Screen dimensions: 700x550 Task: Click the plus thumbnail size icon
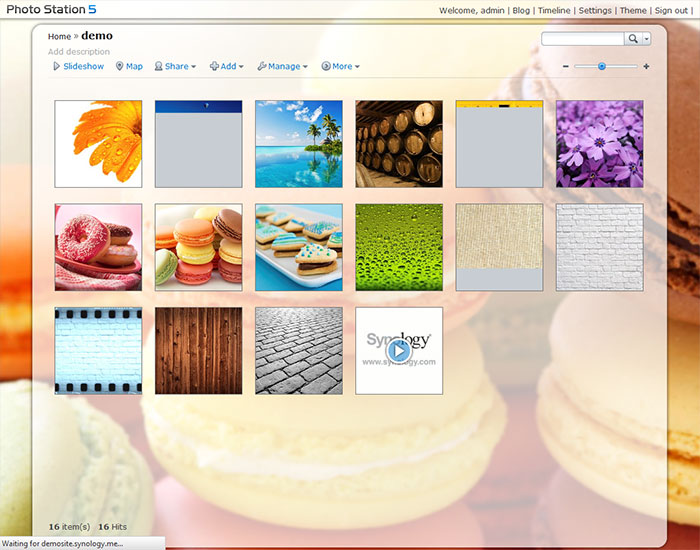[646, 67]
